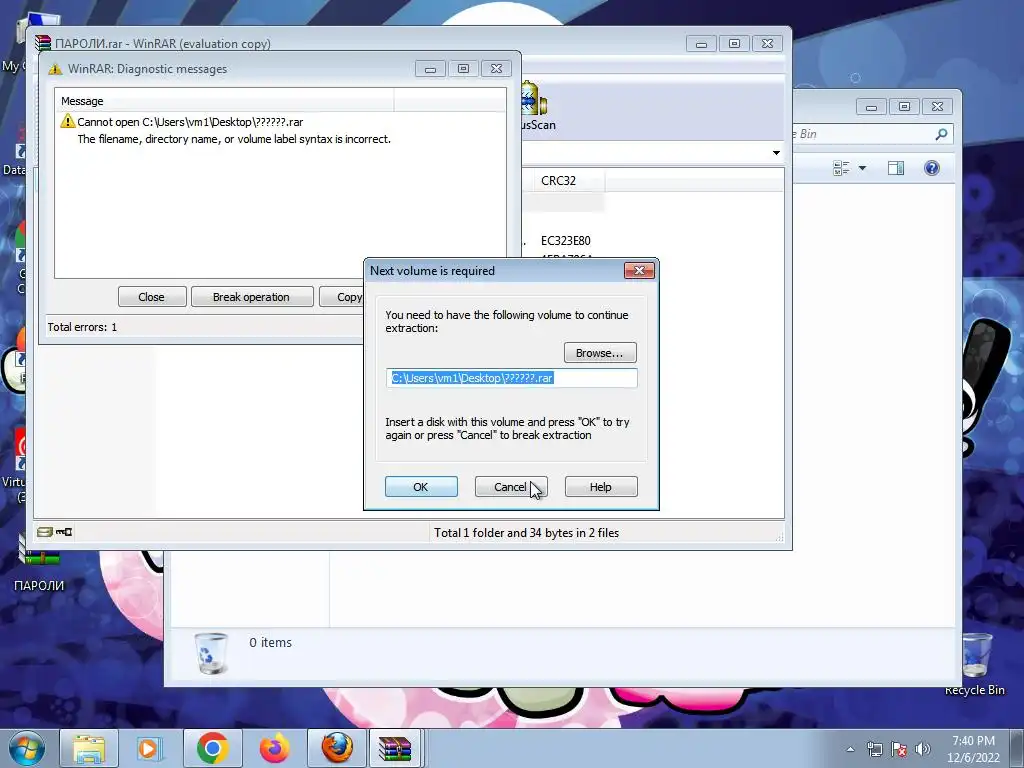Image resolution: width=1024 pixels, height=768 pixels.
Task: Open Help in Next volume dialog
Action: [x=600, y=487]
